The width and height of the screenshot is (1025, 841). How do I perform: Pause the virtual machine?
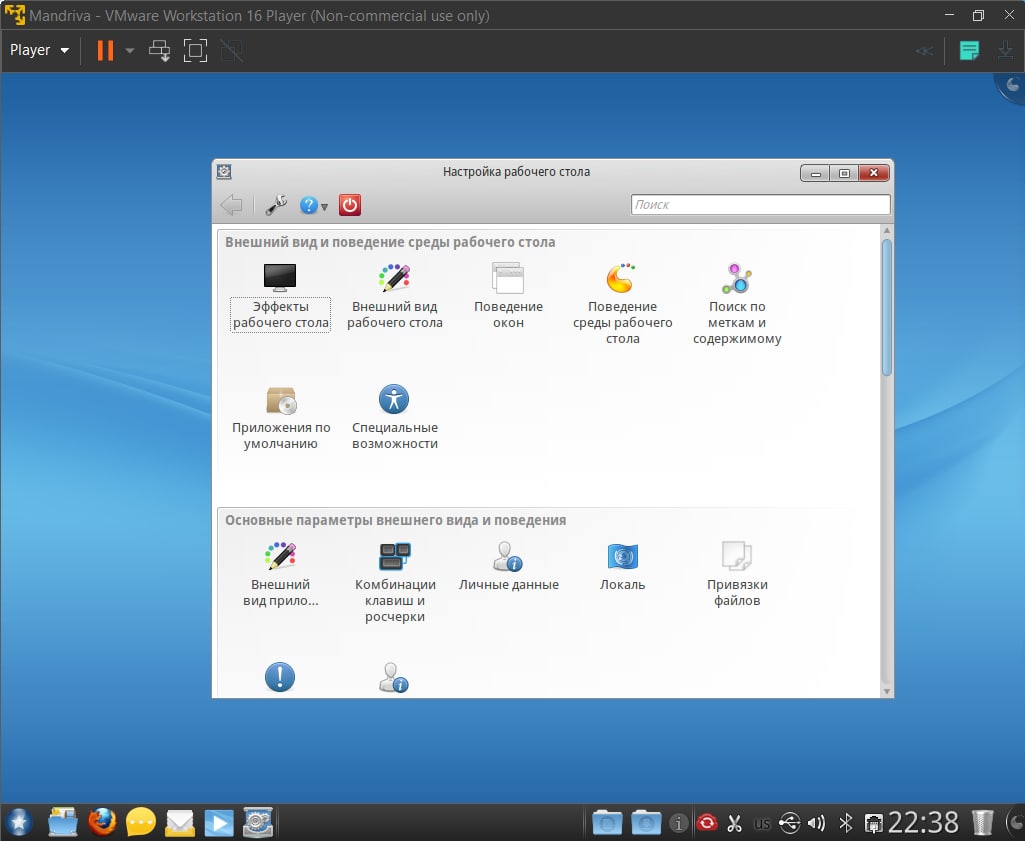point(105,50)
